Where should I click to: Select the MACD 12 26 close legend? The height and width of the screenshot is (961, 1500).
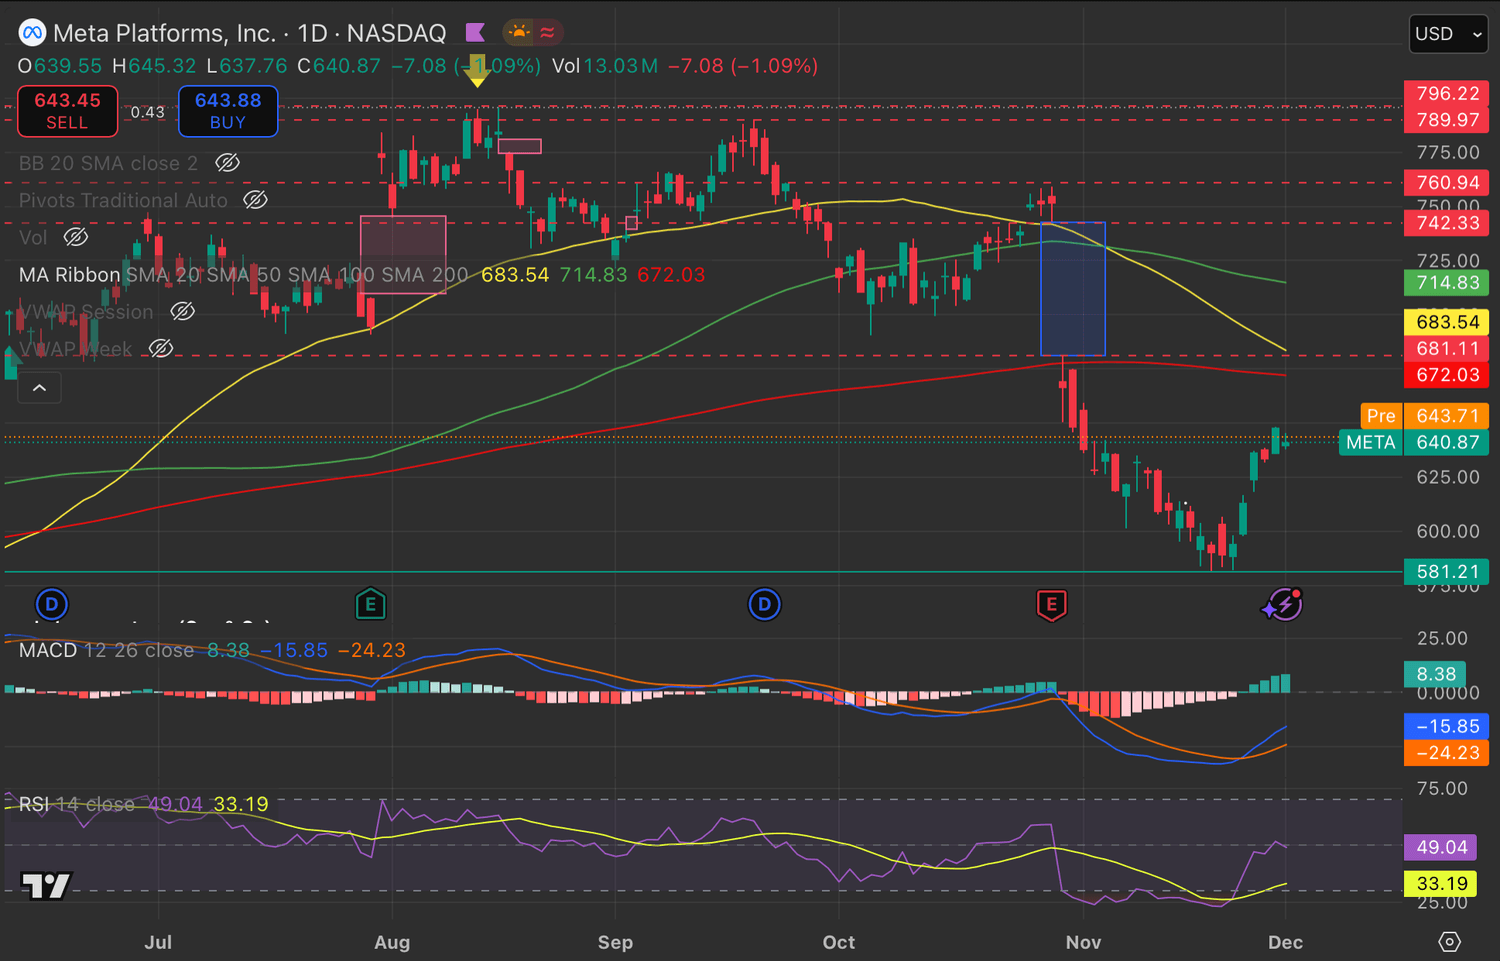coord(107,650)
